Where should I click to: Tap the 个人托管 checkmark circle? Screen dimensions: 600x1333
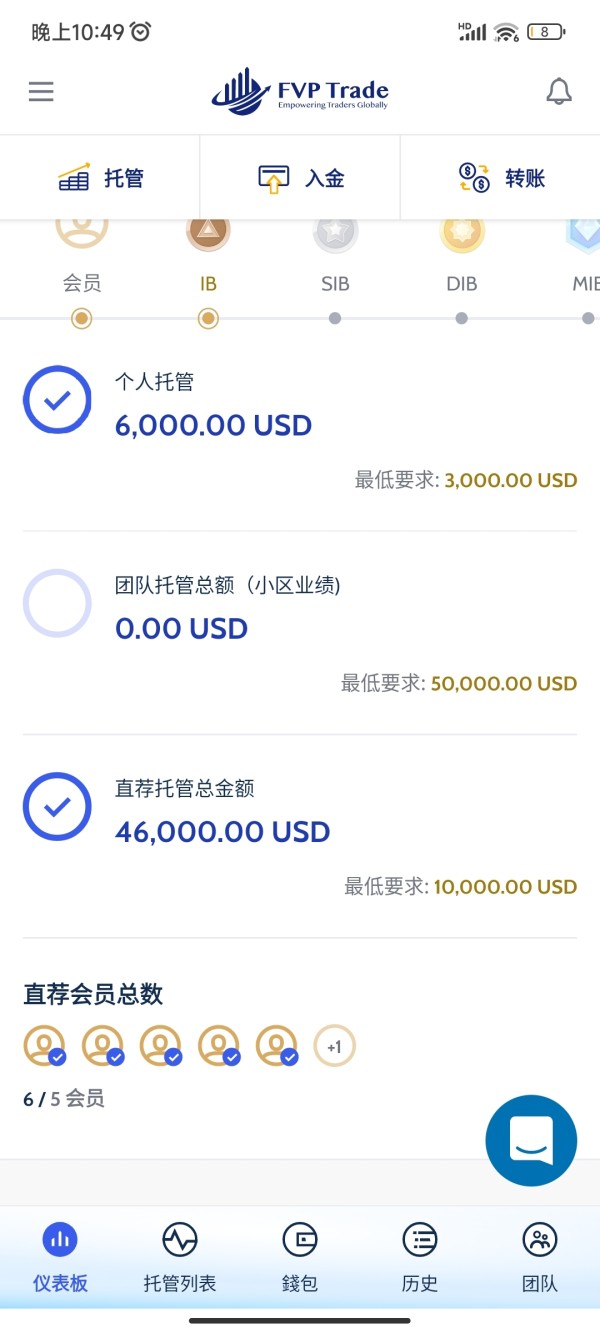click(x=57, y=400)
